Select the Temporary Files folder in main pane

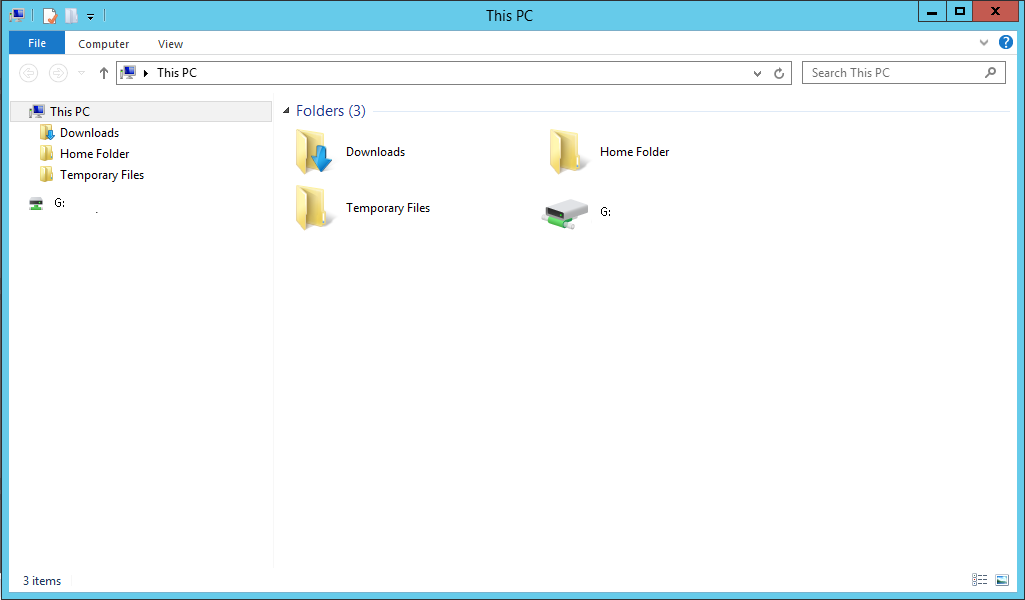[x=313, y=209]
